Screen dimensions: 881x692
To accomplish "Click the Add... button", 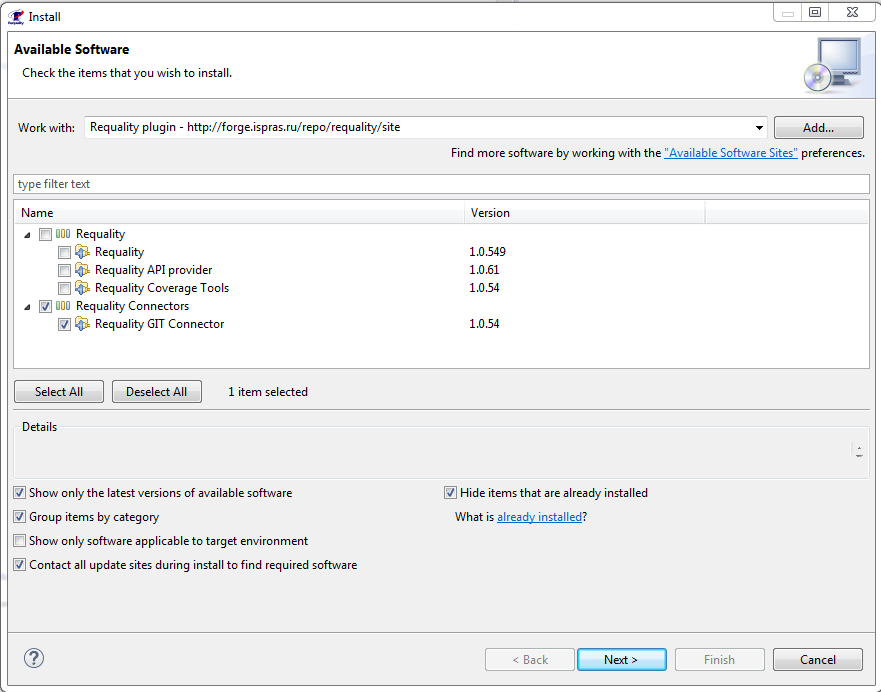I will click(818, 128).
